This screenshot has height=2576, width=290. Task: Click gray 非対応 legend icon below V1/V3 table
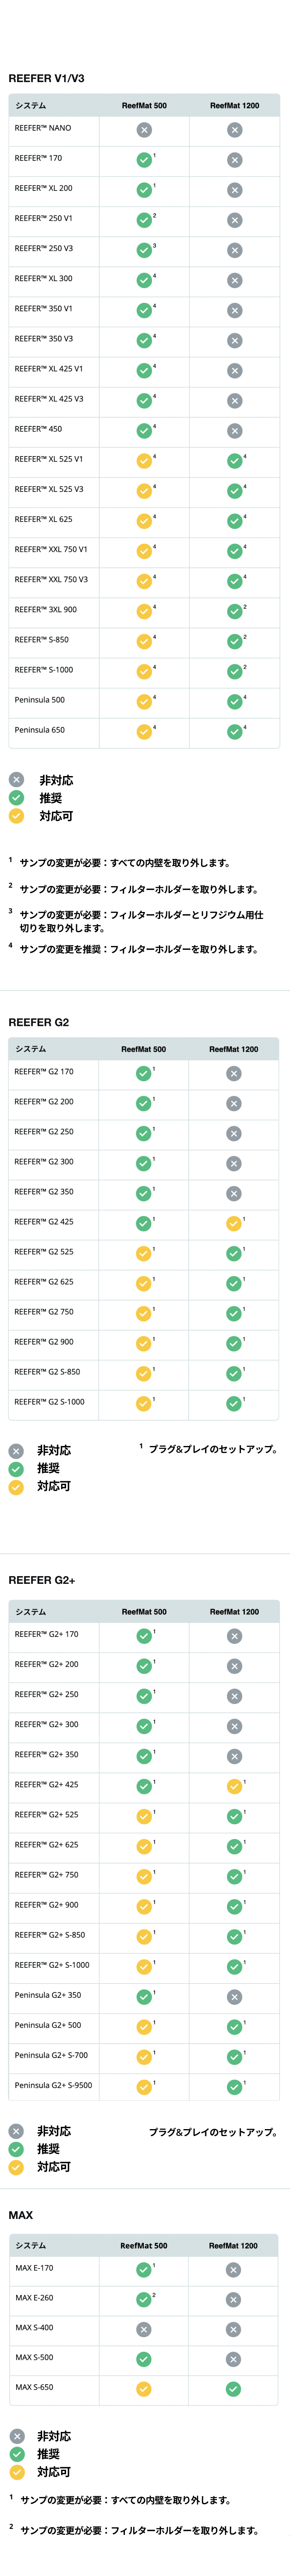point(16,780)
